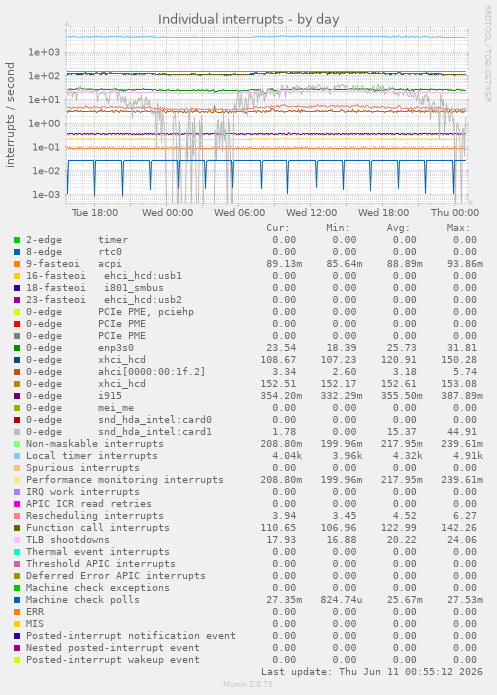This screenshot has width=497, height=695.
Task: Click the Performance monitoring interrupts label
Action: [125, 480]
